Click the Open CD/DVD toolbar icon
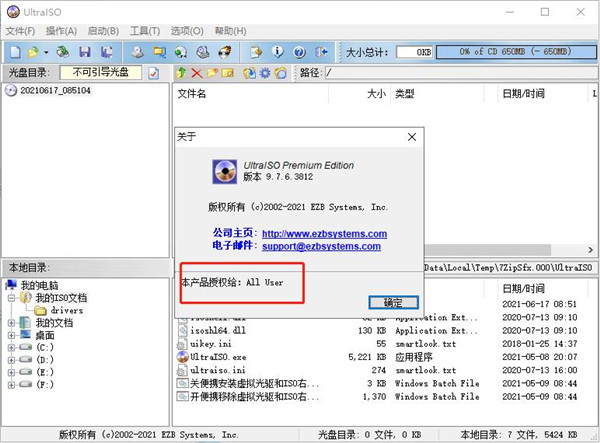Viewport: 600px width, 443px height. [63, 52]
